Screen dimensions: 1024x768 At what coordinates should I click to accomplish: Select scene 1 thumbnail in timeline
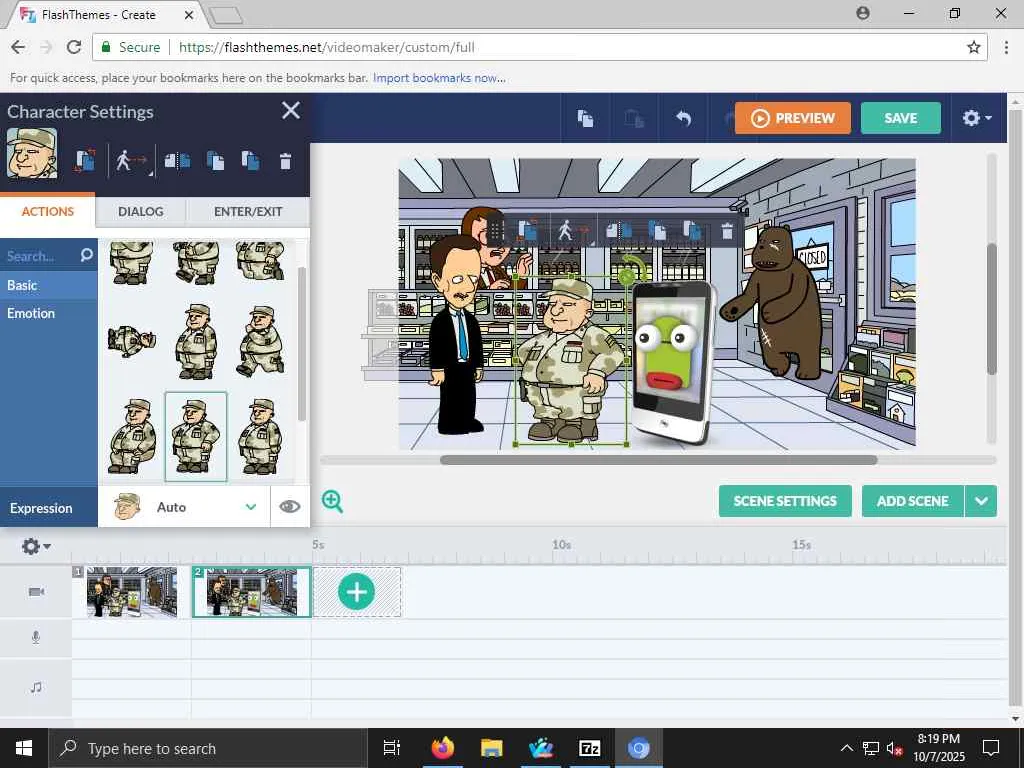tap(132, 592)
